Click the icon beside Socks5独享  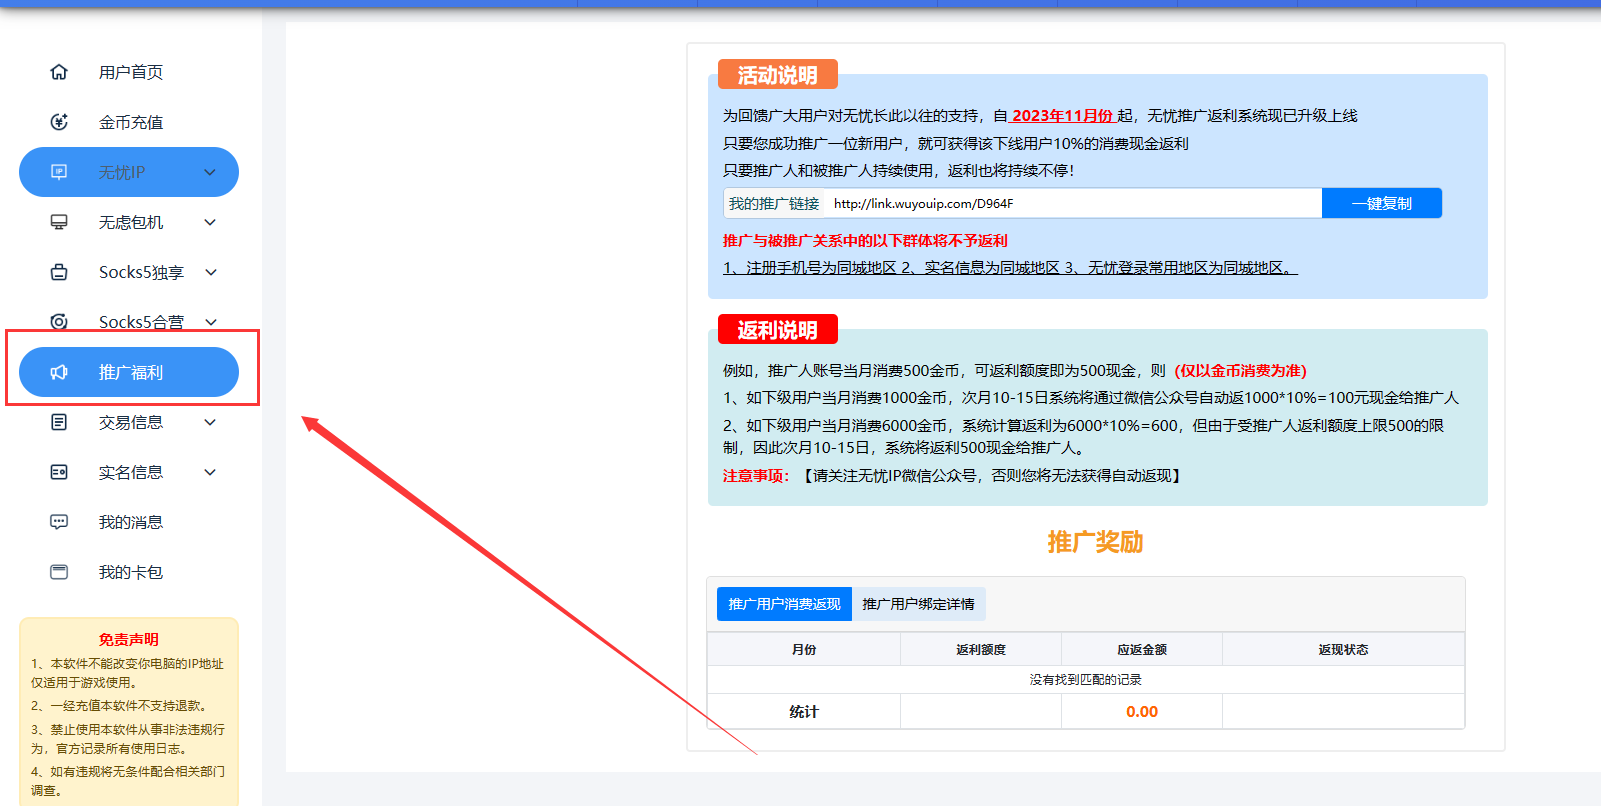pos(59,272)
